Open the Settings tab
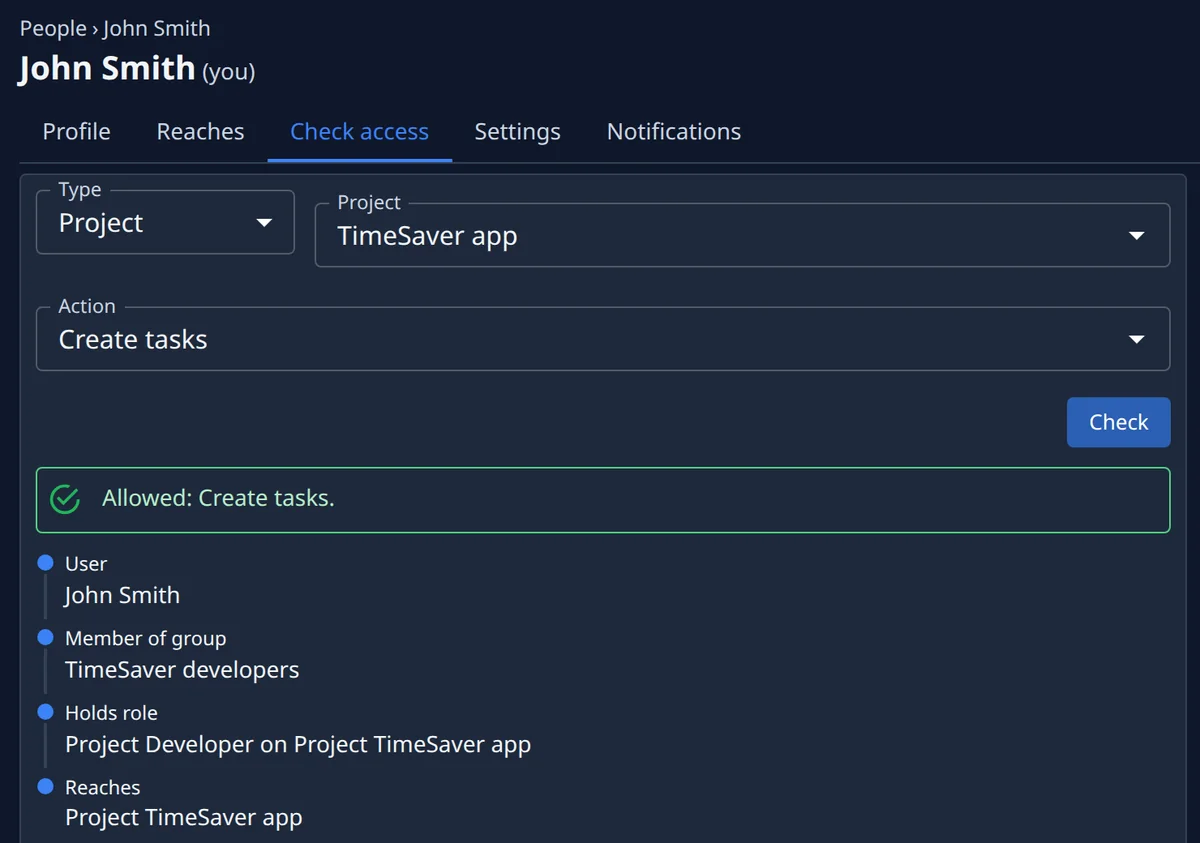 coord(517,131)
